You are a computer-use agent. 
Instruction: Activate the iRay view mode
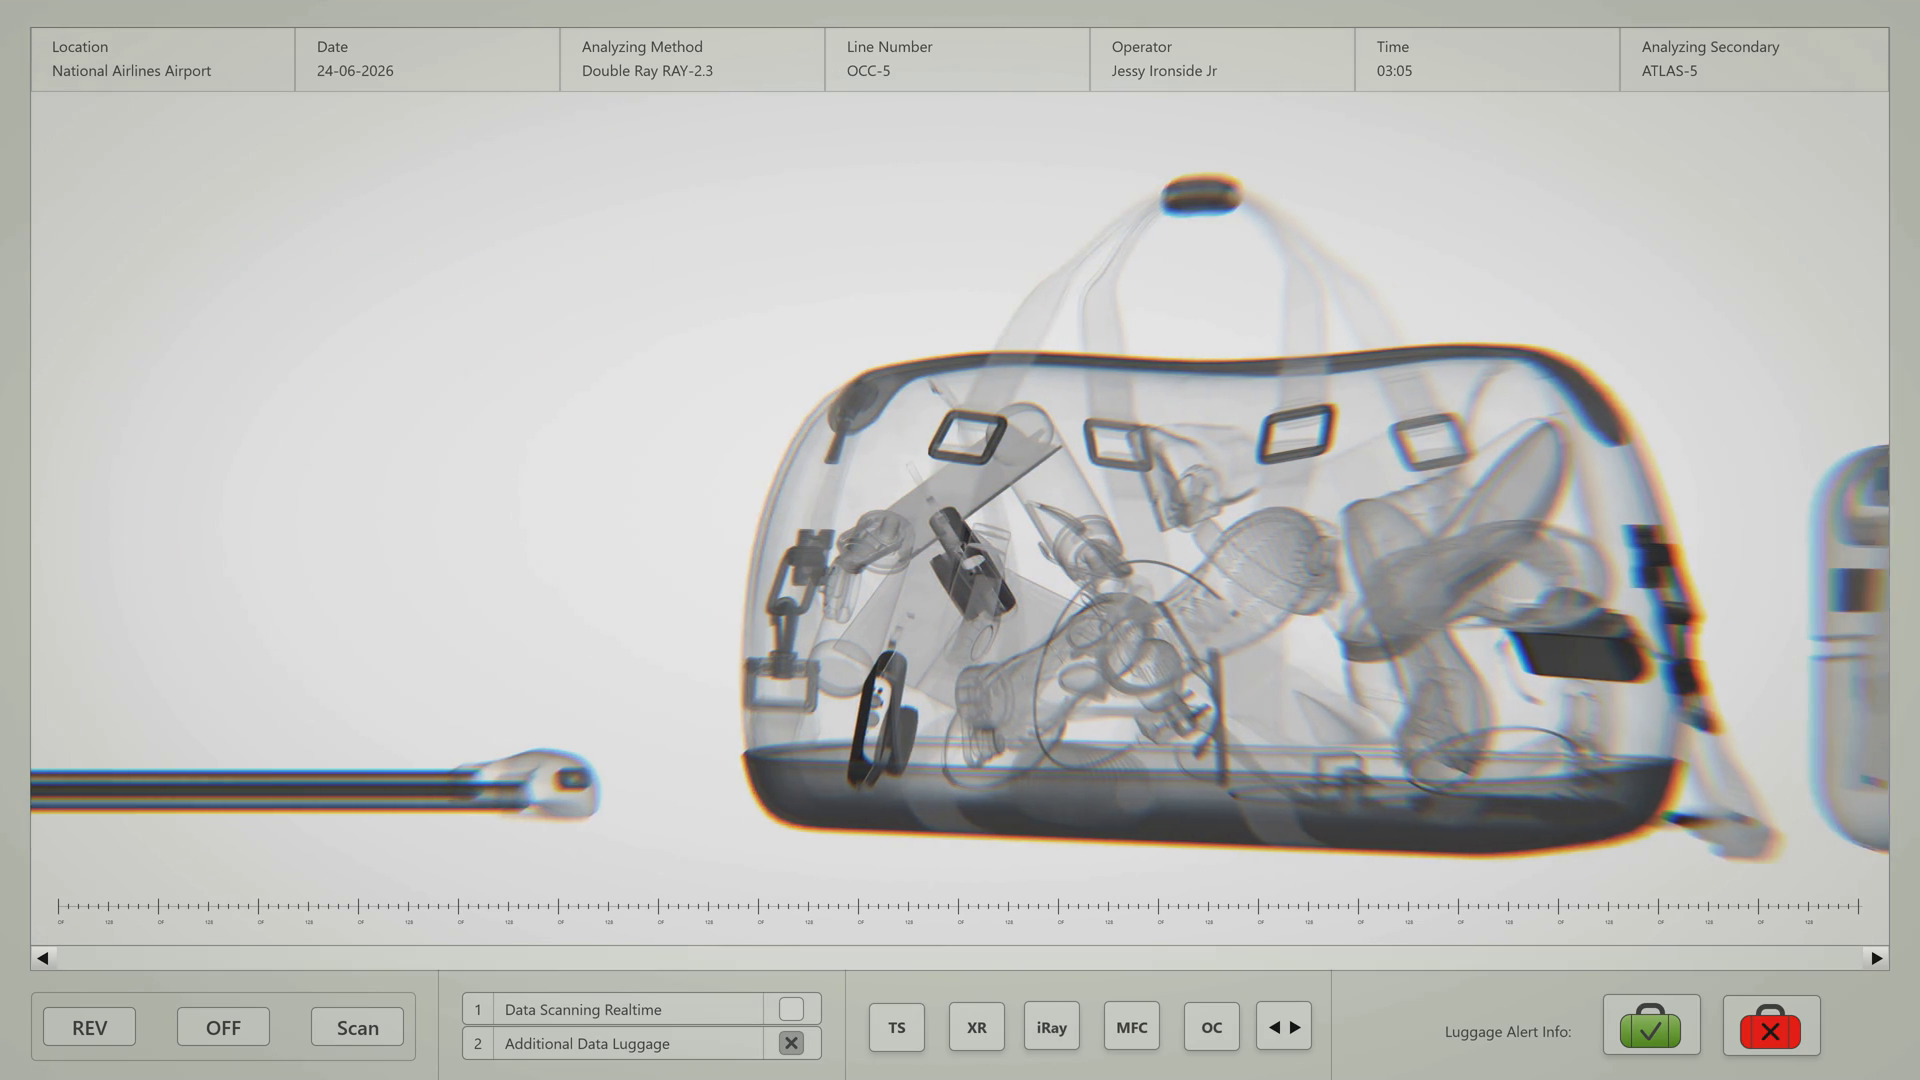click(1051, 1027)
